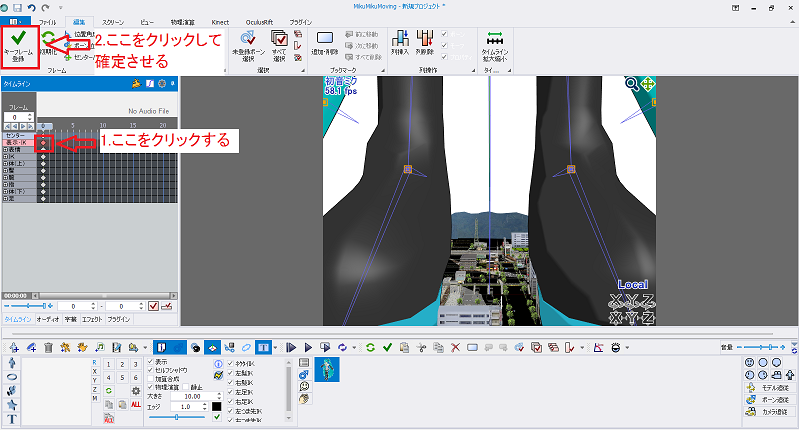The width and height of the screenshot is (799, 430).
Task: Select the Hatsune Miku model thumbnail
Action: click(327, 369)
